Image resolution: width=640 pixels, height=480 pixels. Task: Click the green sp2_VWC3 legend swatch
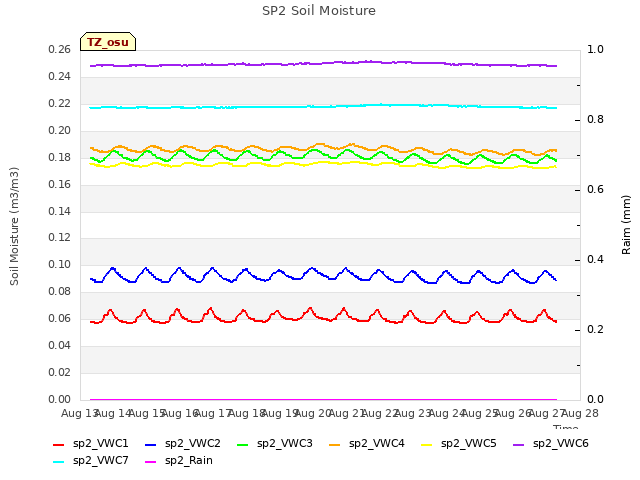[243, 445]
